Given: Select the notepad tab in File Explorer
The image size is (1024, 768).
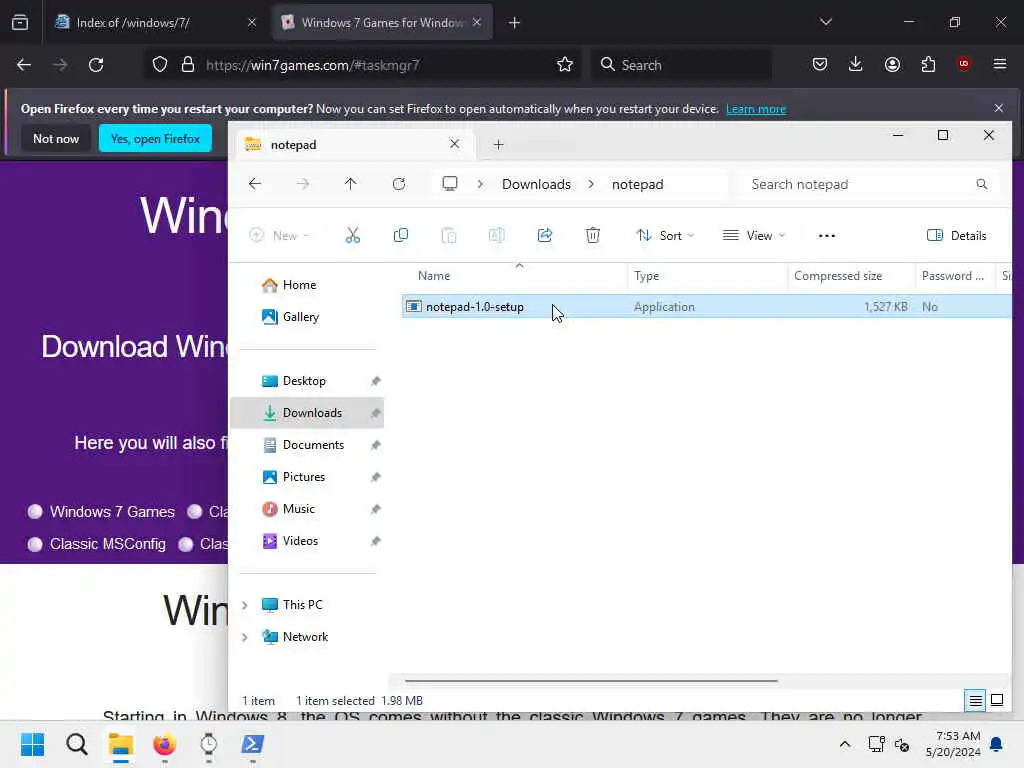Looking at the screenshot, I should [x=353, y=144].
